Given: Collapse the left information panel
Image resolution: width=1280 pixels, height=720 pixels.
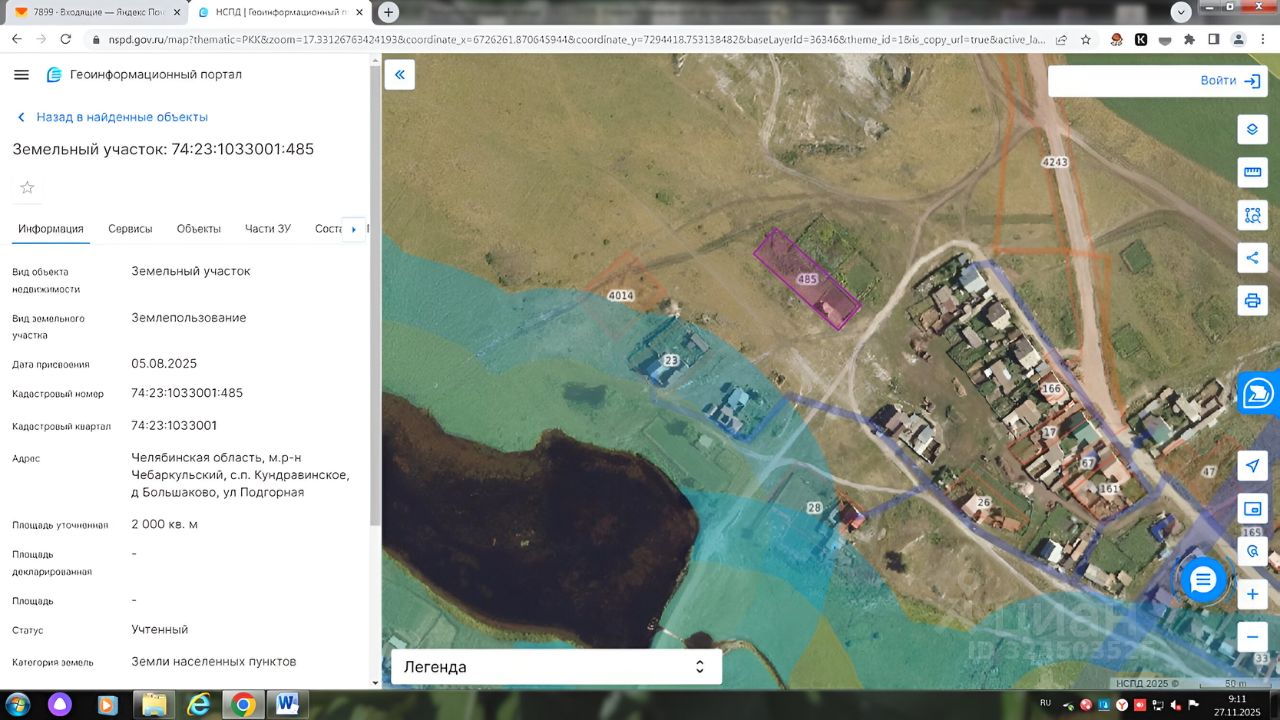Looking at the screenshot, I should tap(400, 75).
